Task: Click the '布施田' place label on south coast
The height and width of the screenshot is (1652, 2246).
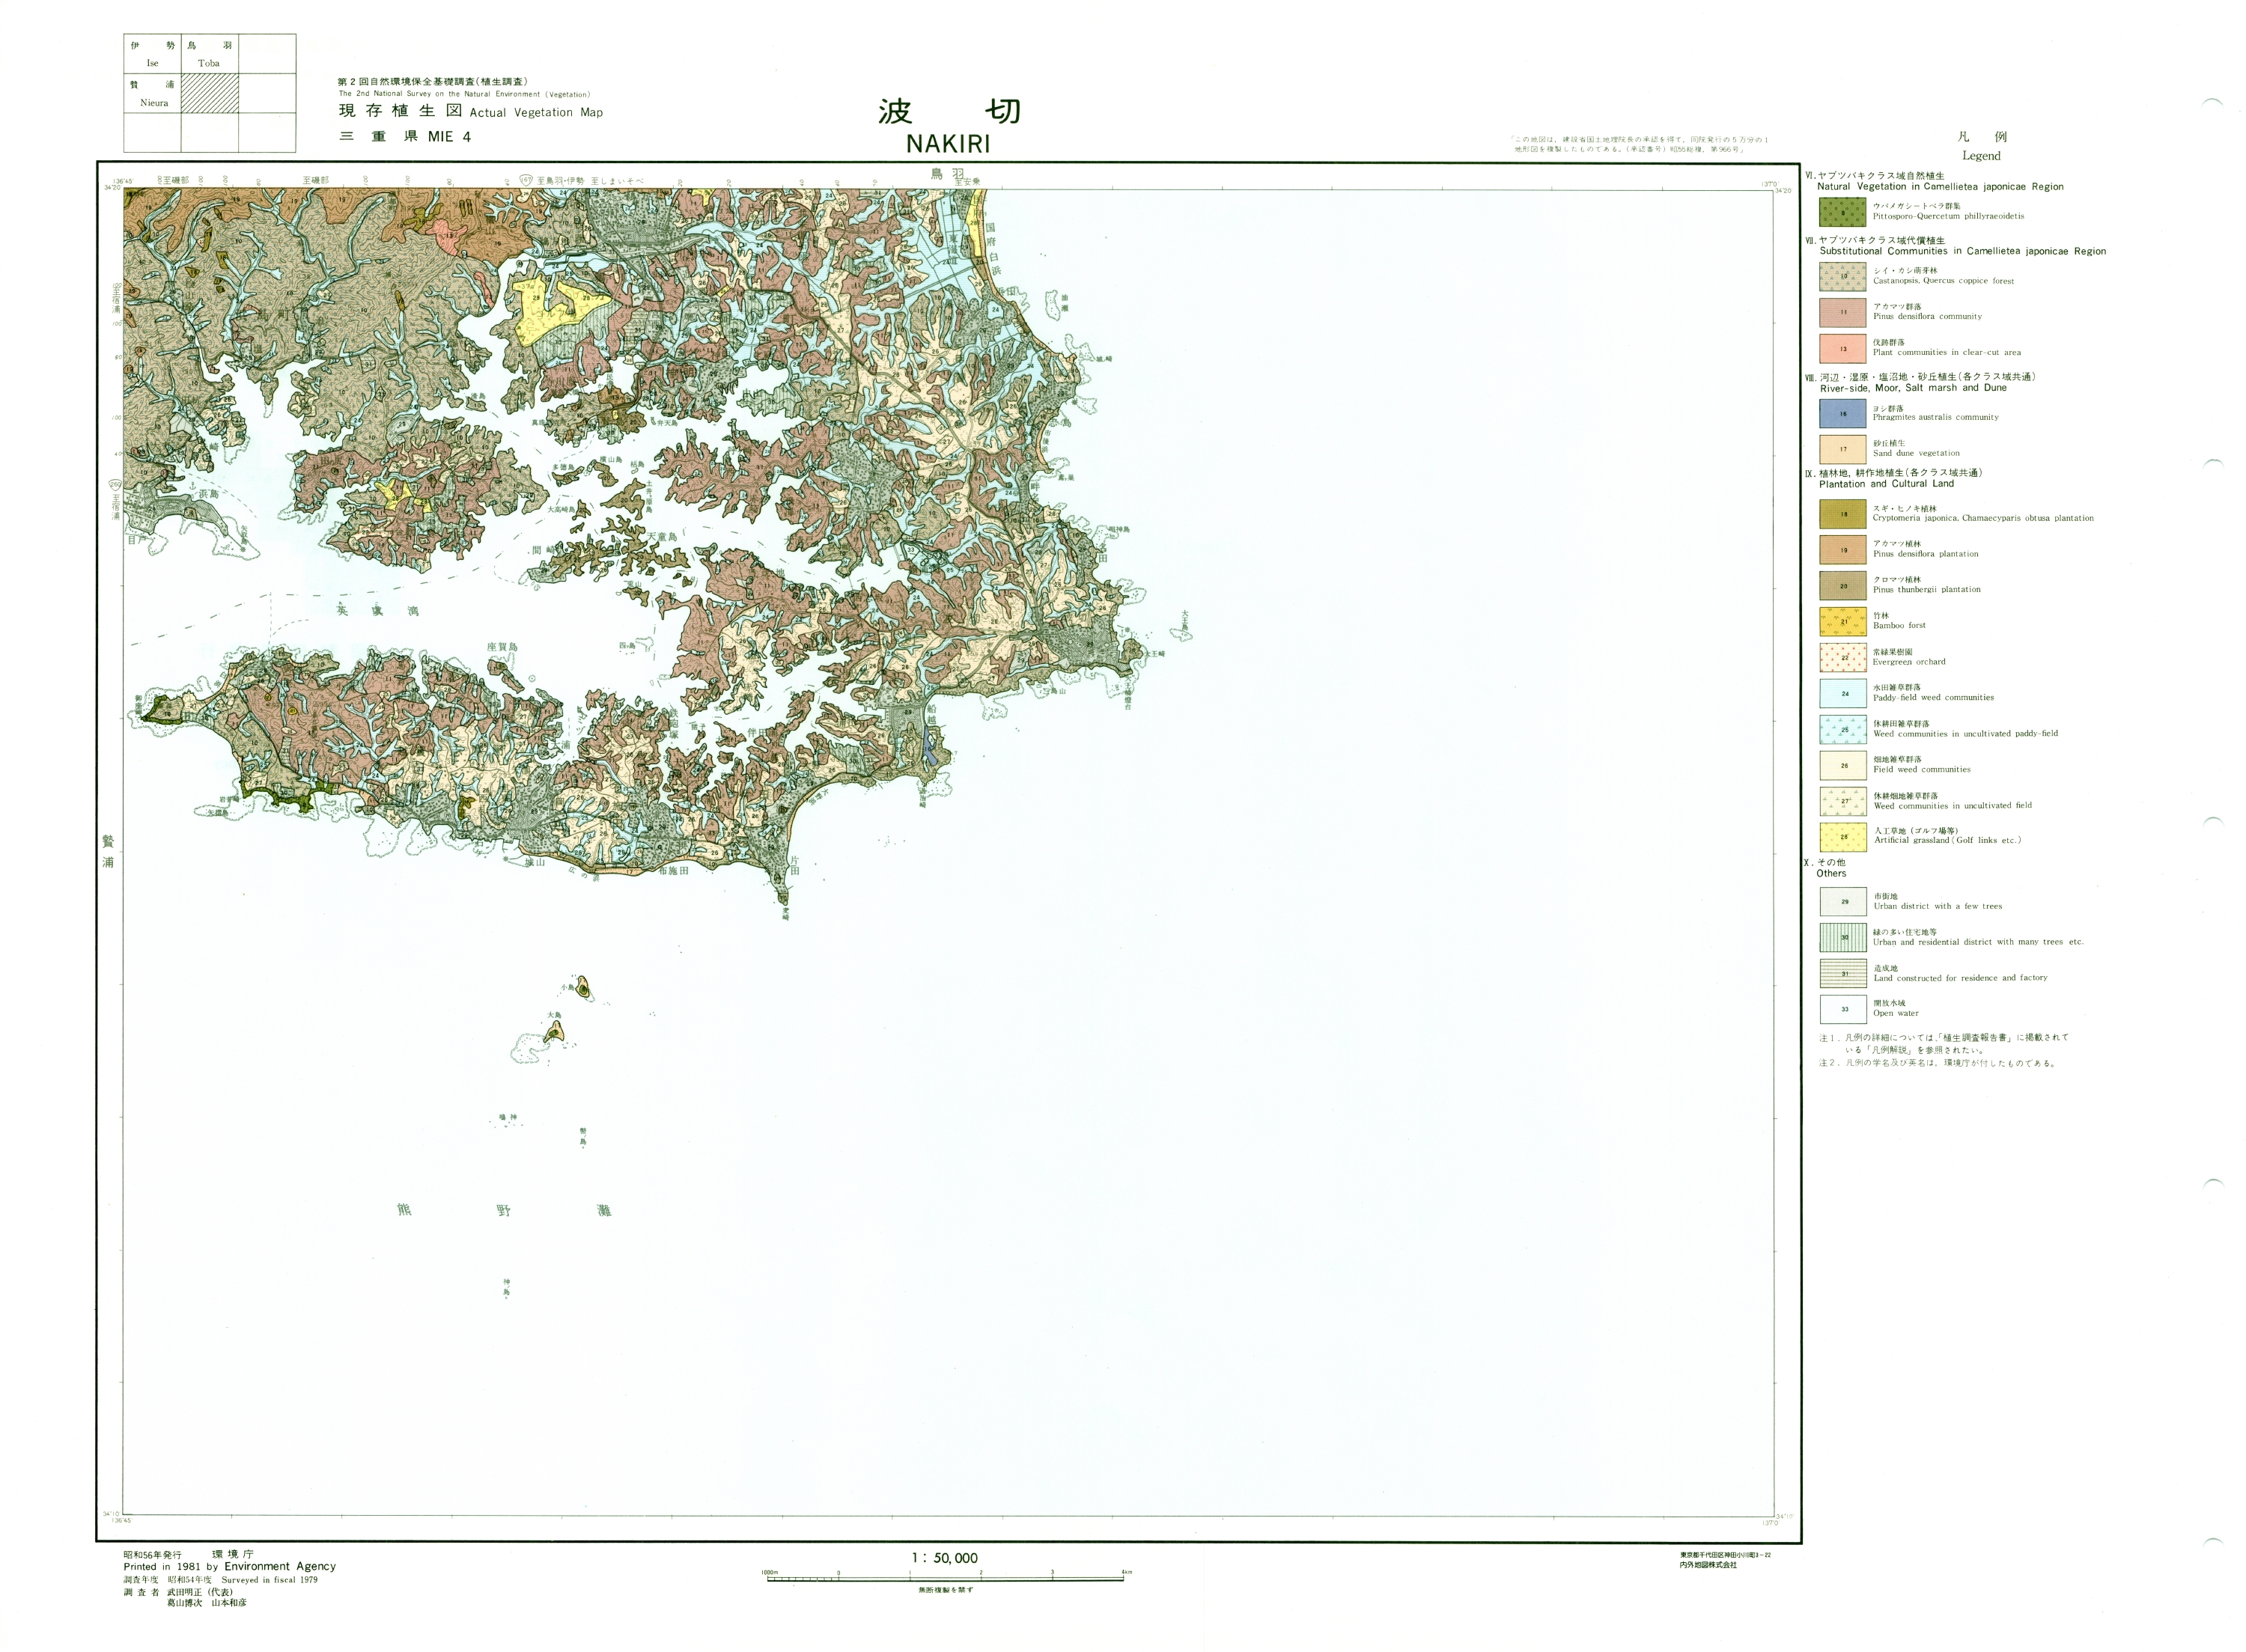Action: 673,871
